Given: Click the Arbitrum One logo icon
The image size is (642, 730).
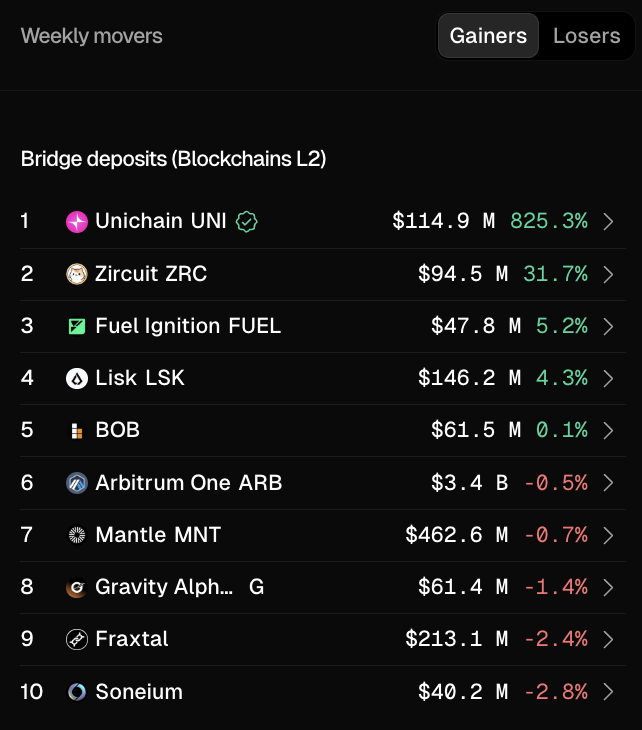Looking at the screenshot, I should (x=77, y=483).
